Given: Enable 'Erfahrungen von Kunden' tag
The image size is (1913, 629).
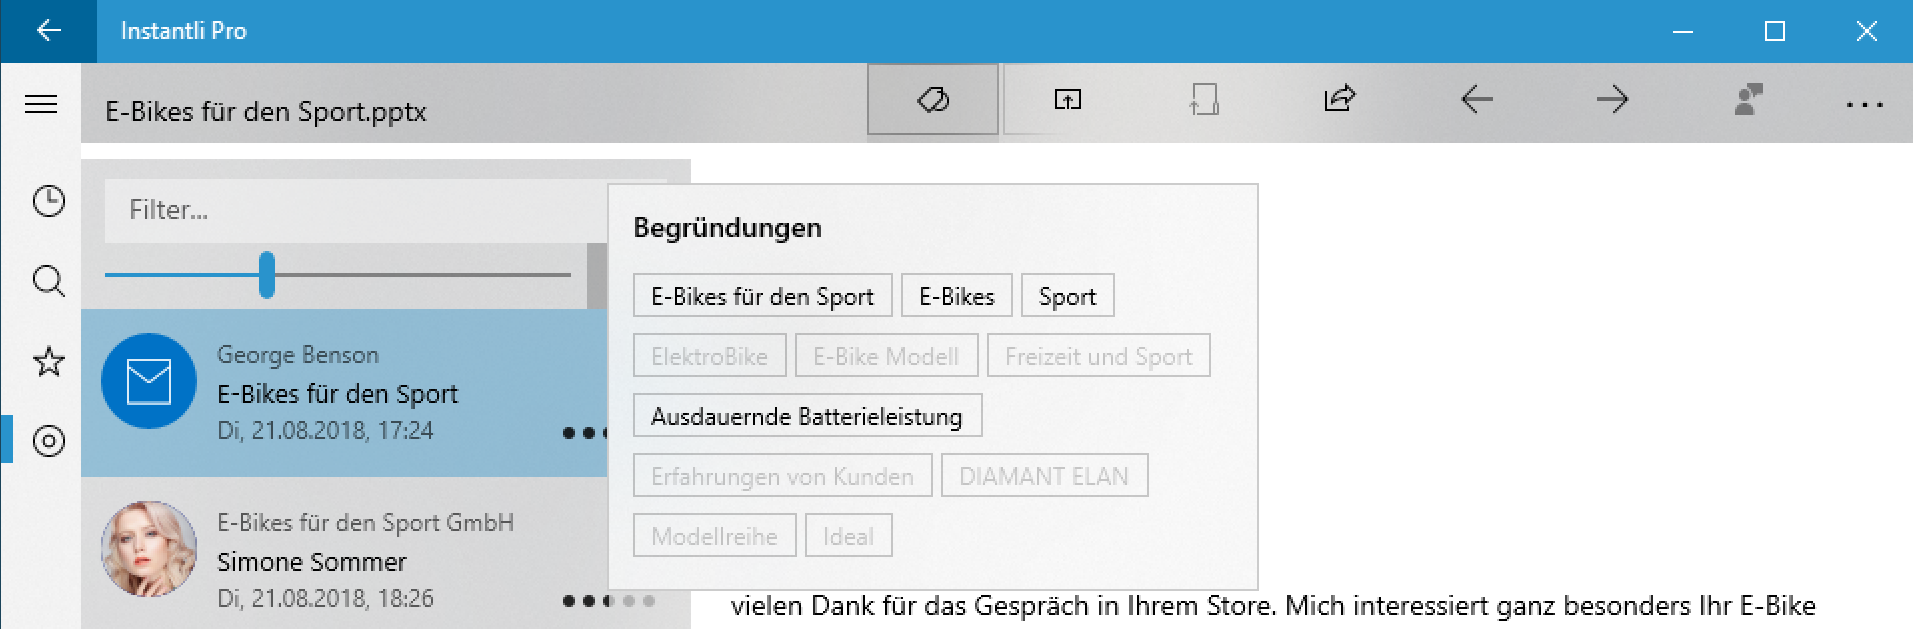Looking at the screenshot, I should pyautogui.click(x=783, y=476).
